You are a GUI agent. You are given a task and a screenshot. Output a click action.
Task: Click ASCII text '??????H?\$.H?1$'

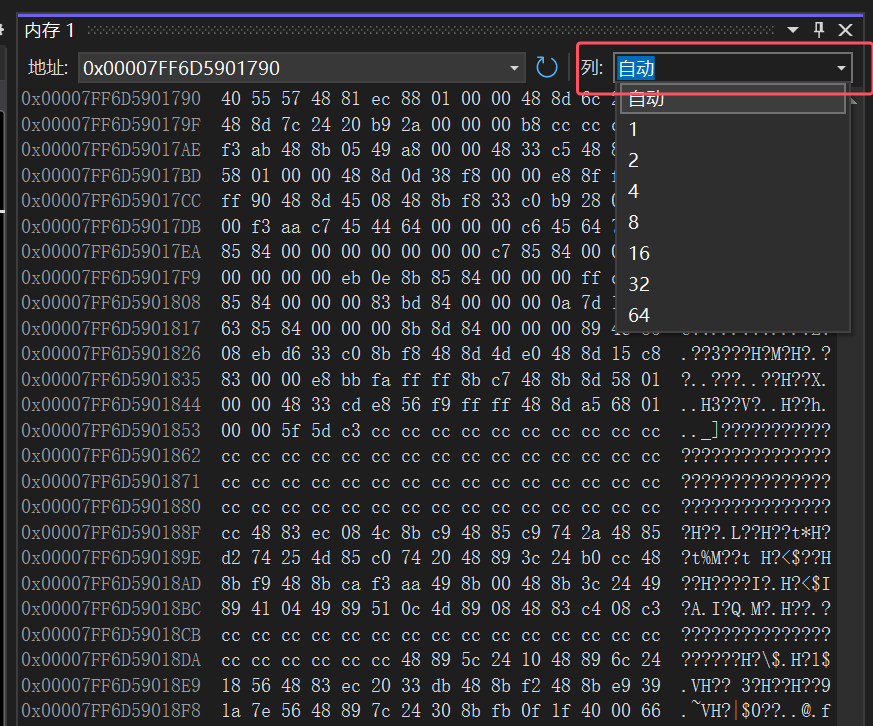point(756,660)
